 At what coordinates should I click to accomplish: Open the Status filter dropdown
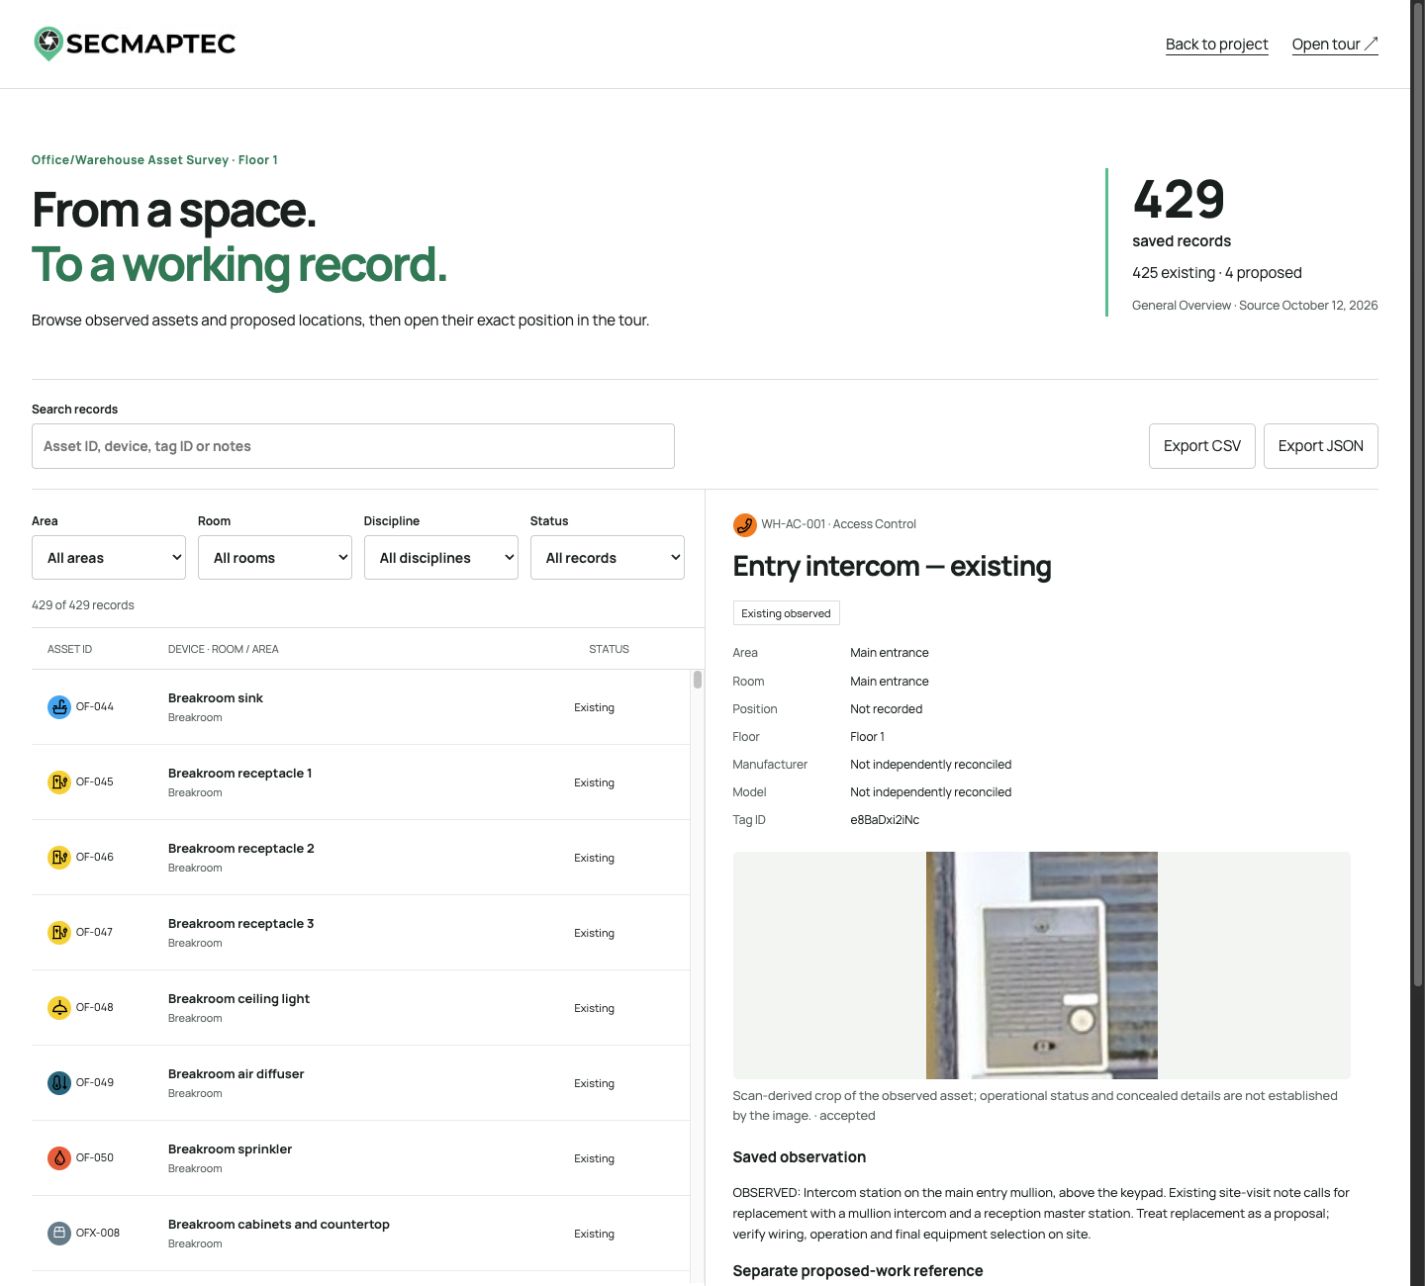click(607, 557)
